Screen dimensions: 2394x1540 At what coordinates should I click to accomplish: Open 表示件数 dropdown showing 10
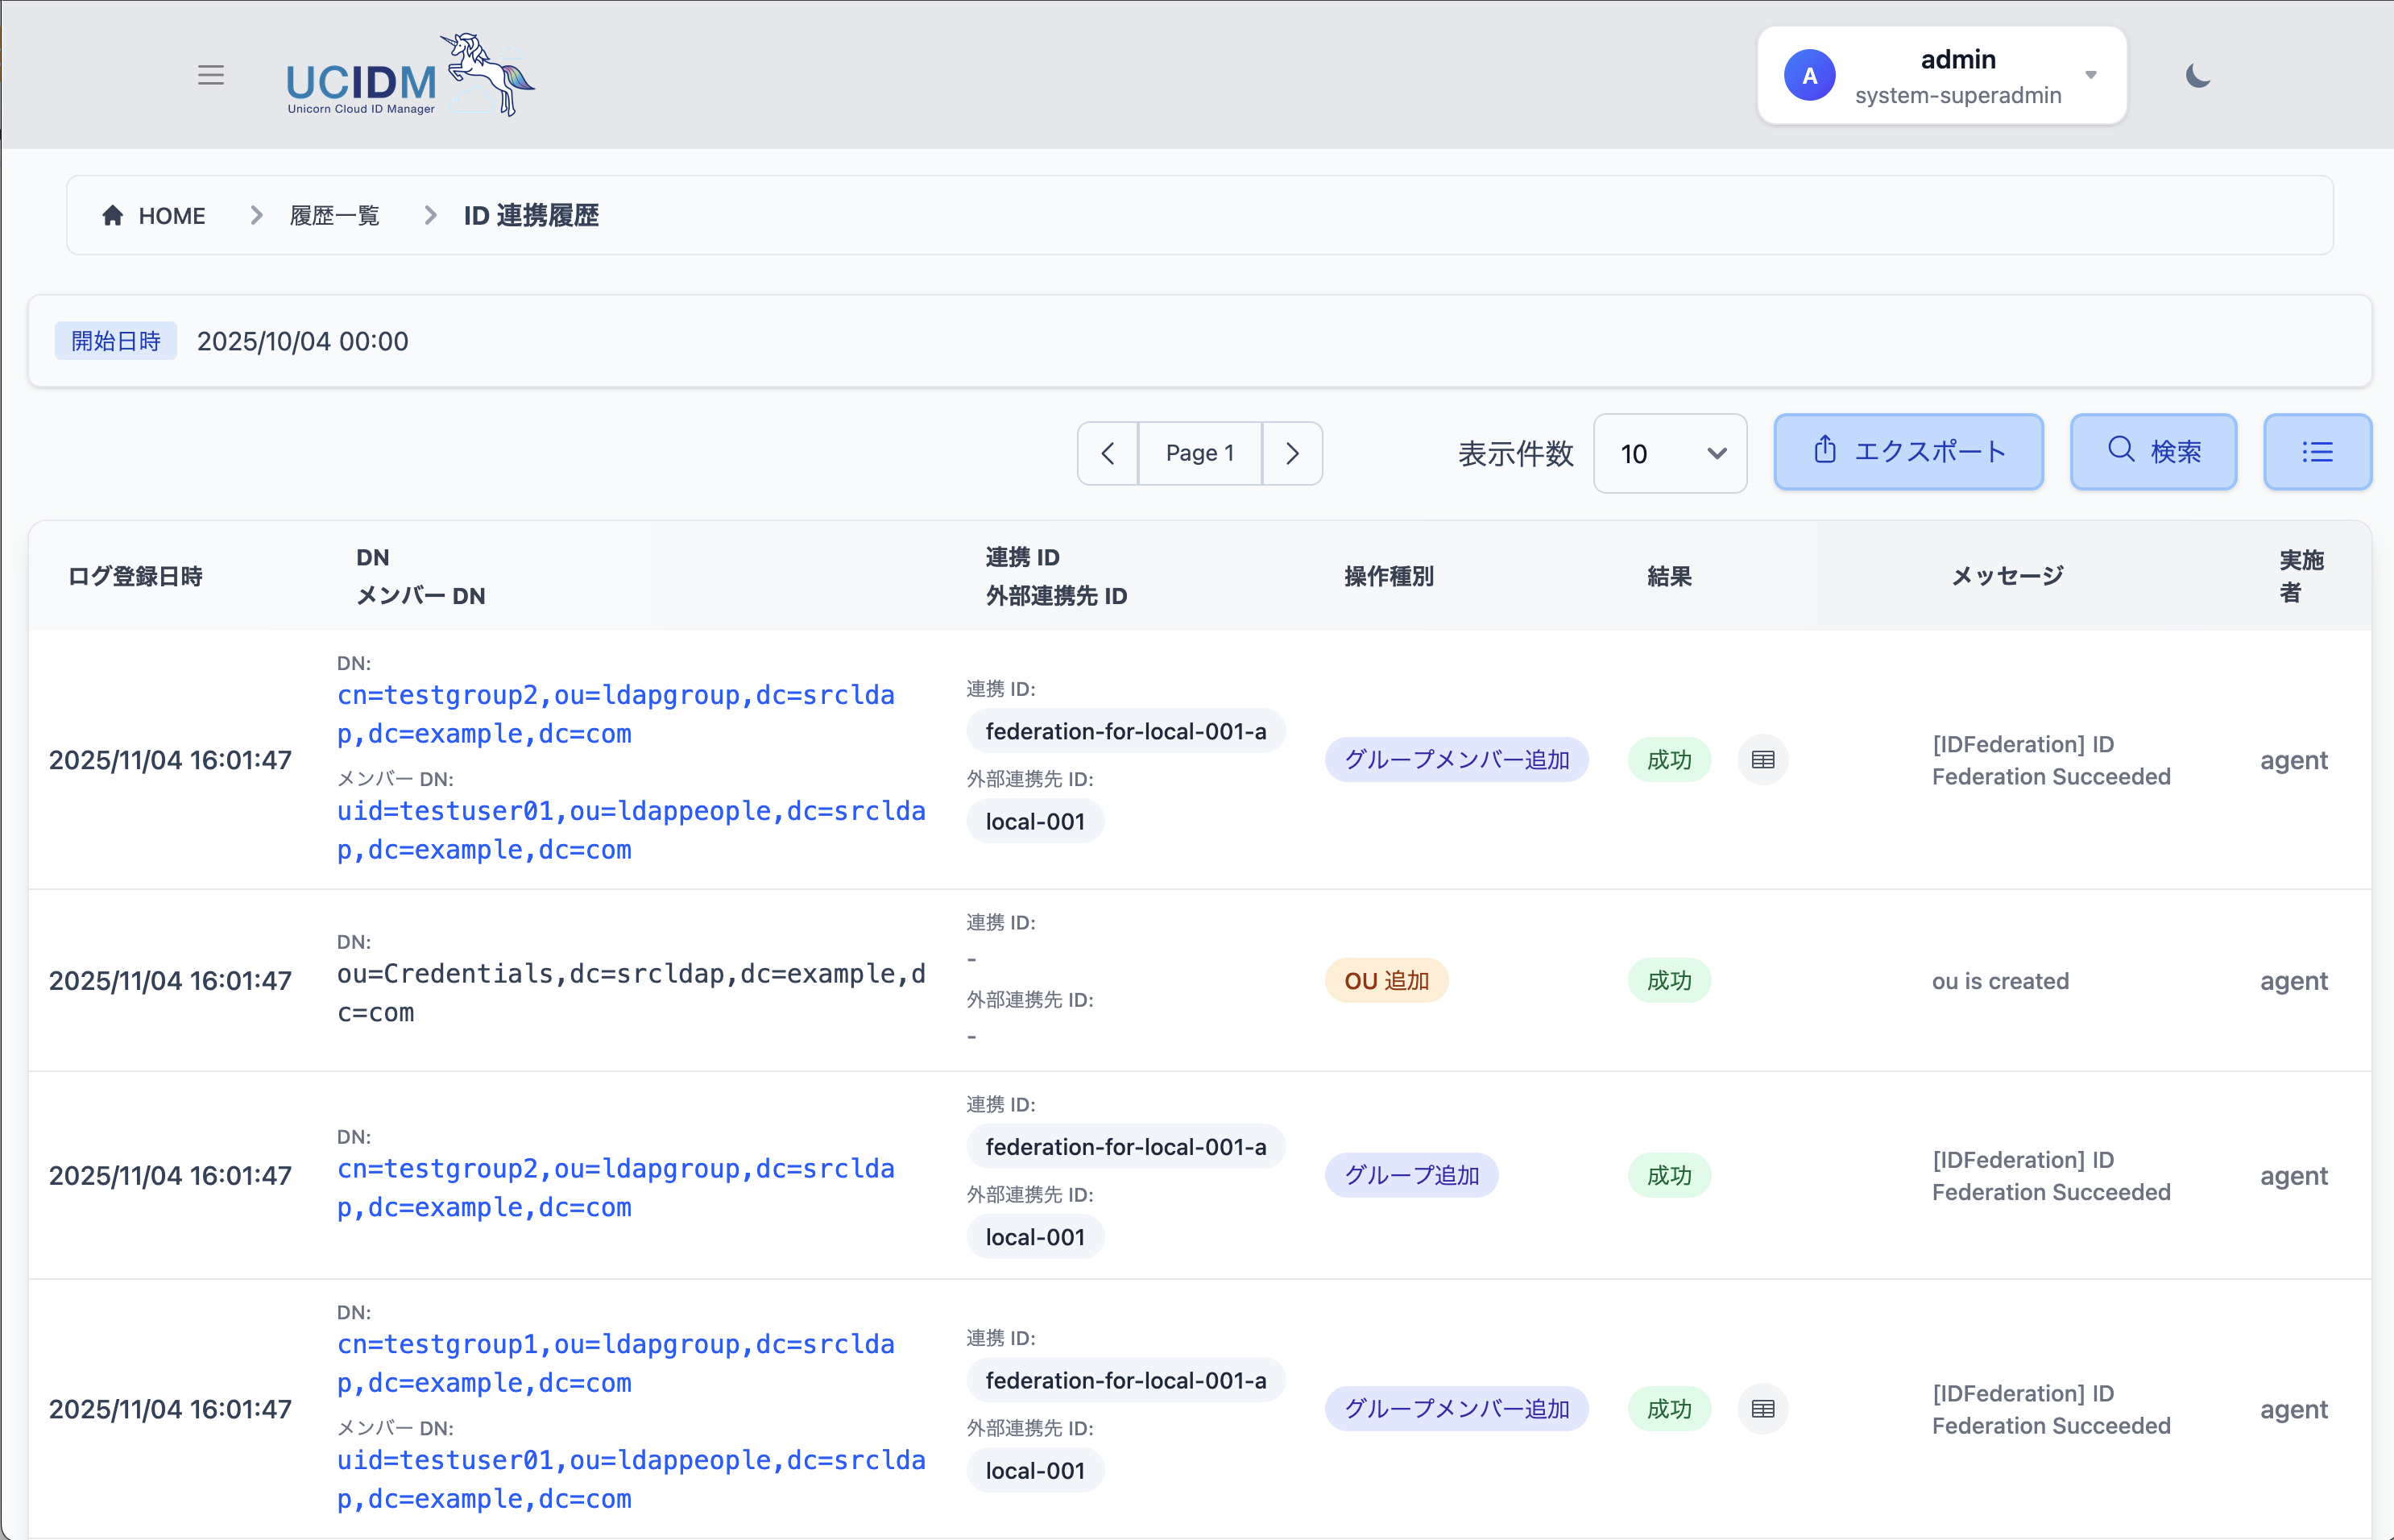pos(1669,454)
